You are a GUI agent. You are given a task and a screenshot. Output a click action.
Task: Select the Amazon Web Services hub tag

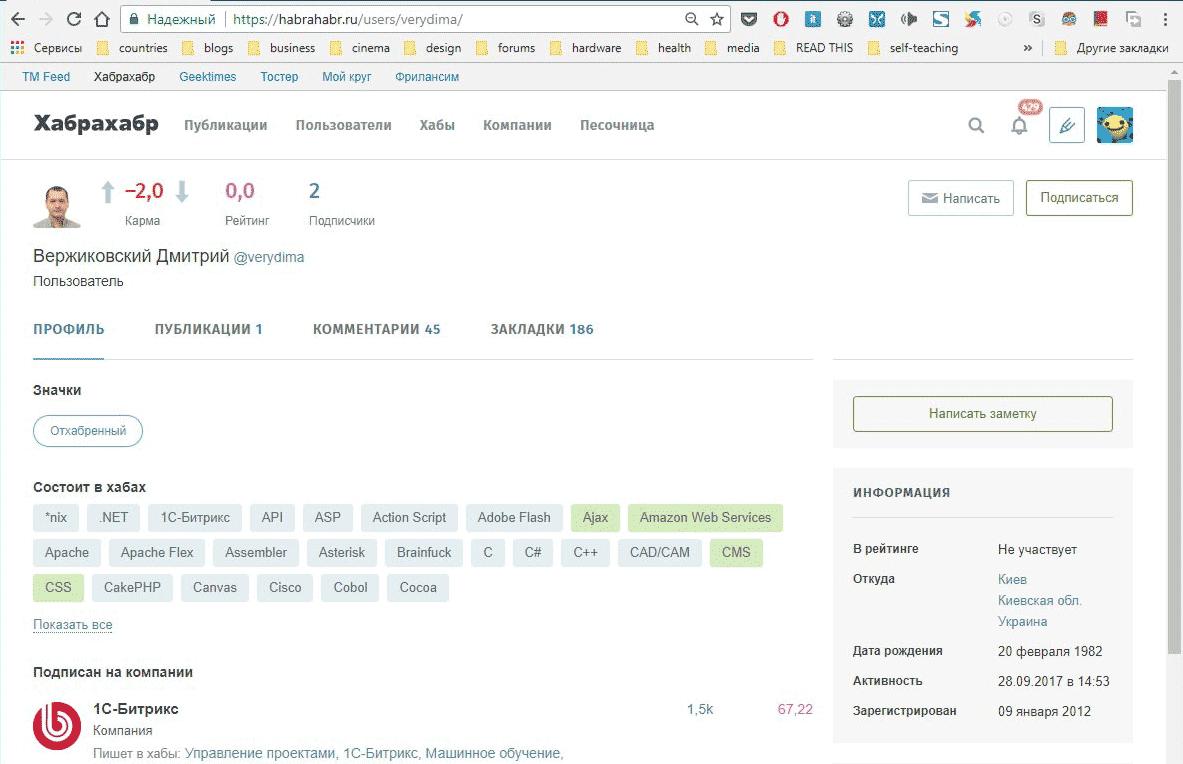tap(705, 517)
